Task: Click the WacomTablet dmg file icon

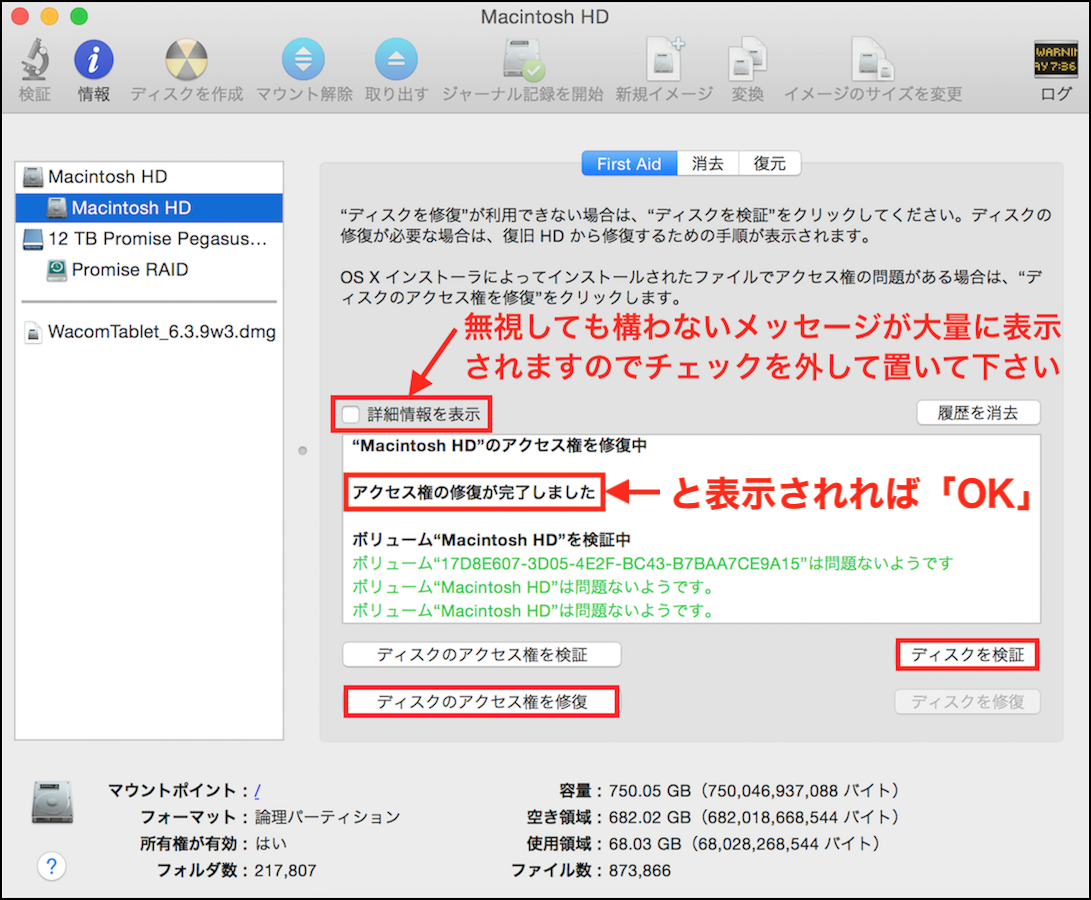Action: click(x=33, y=332)
